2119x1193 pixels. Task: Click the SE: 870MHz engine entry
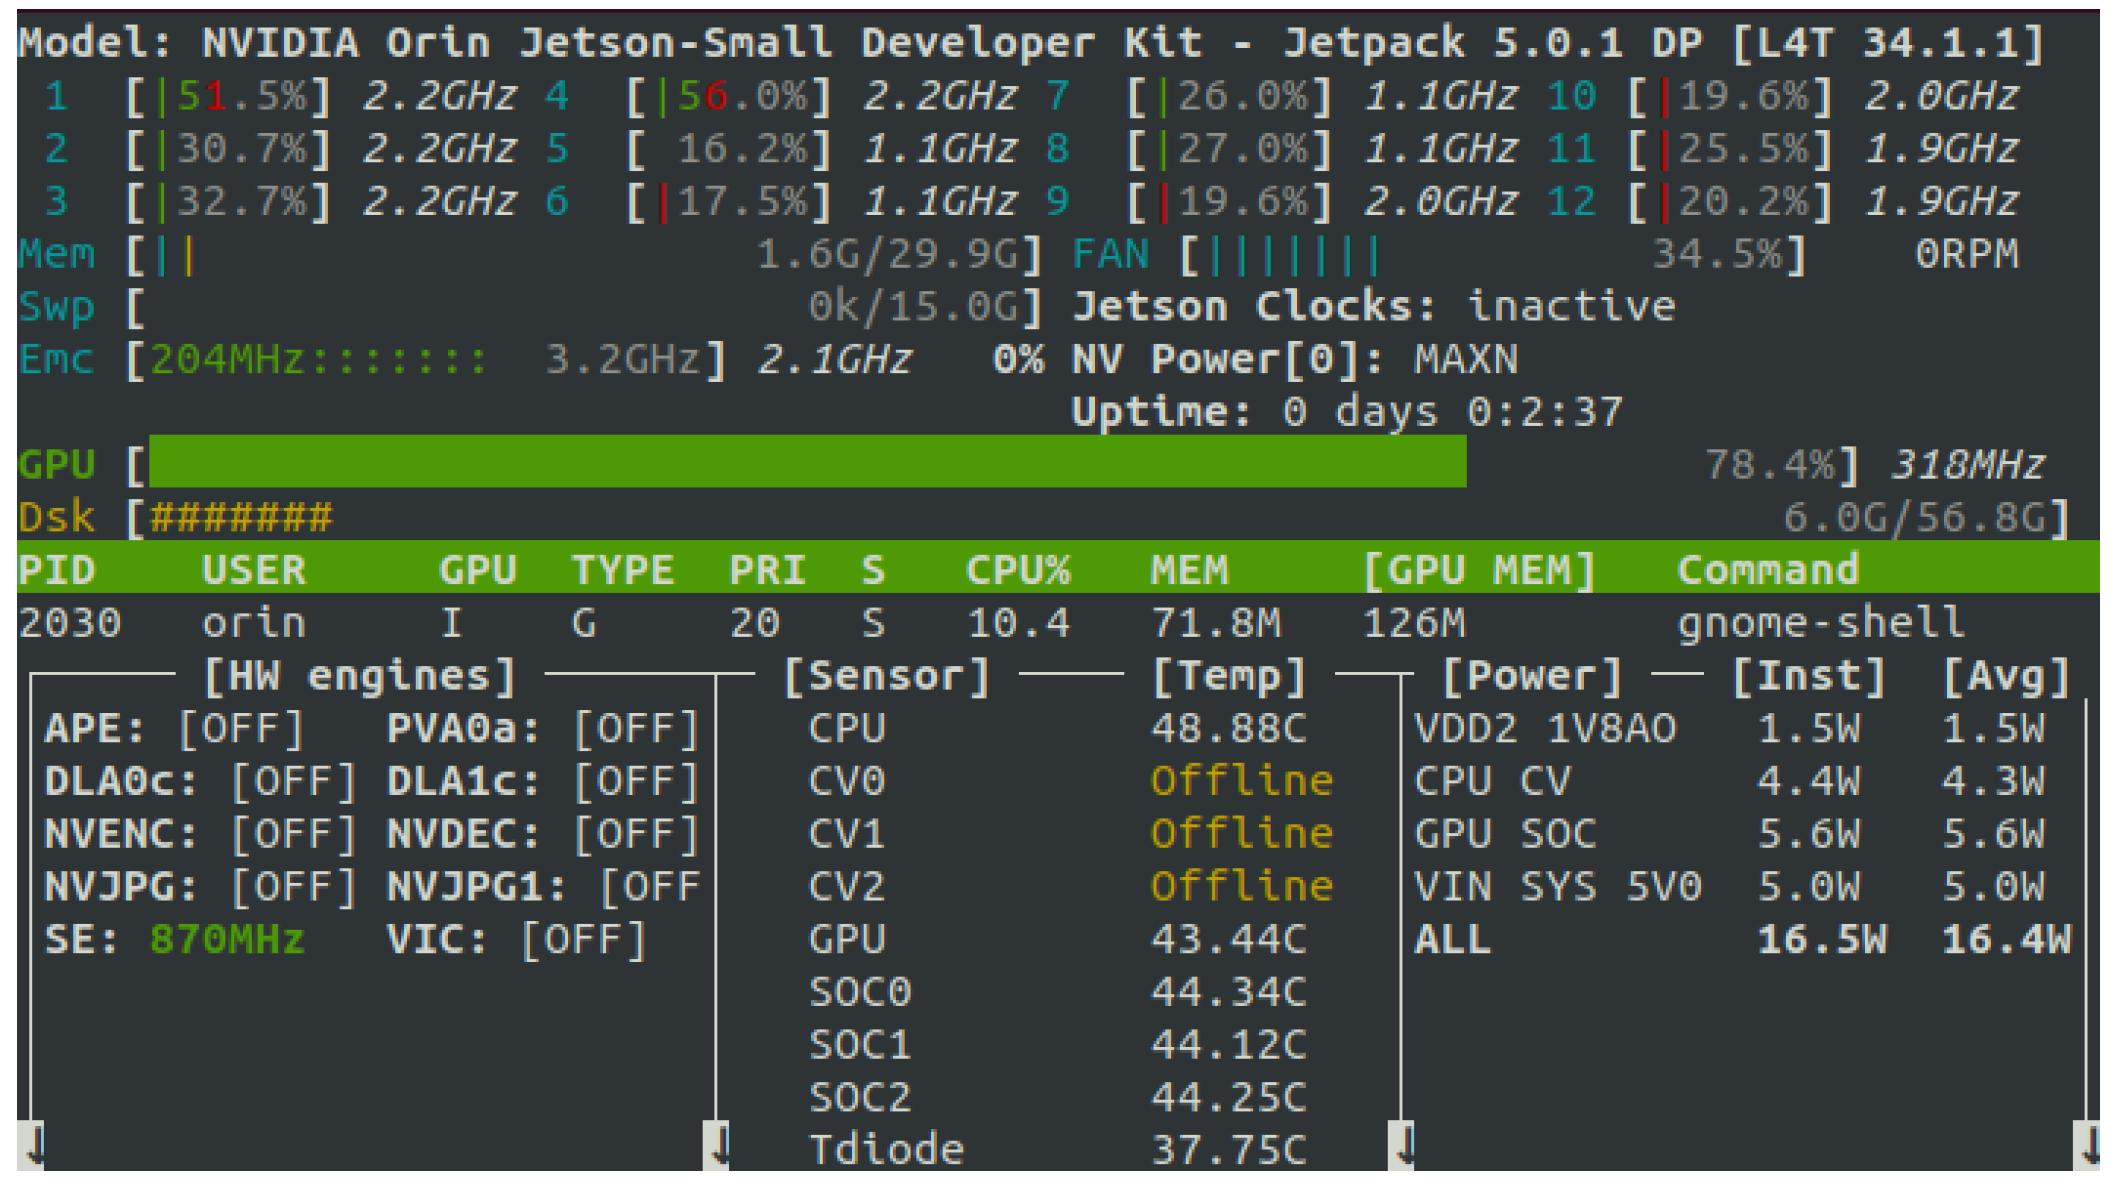point(174,940)
